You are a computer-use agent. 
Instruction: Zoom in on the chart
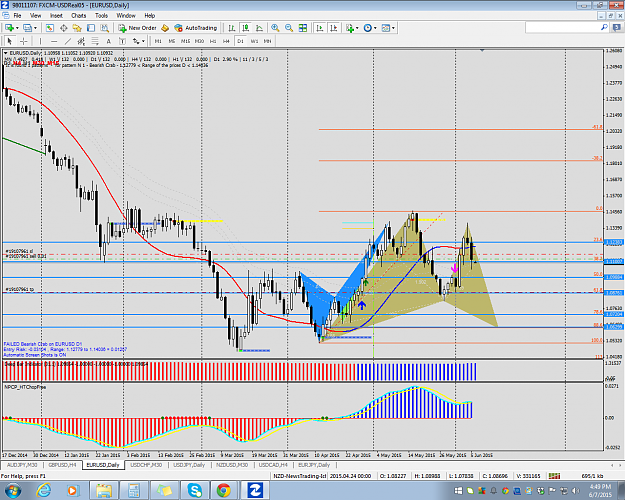tap(275, 28)
